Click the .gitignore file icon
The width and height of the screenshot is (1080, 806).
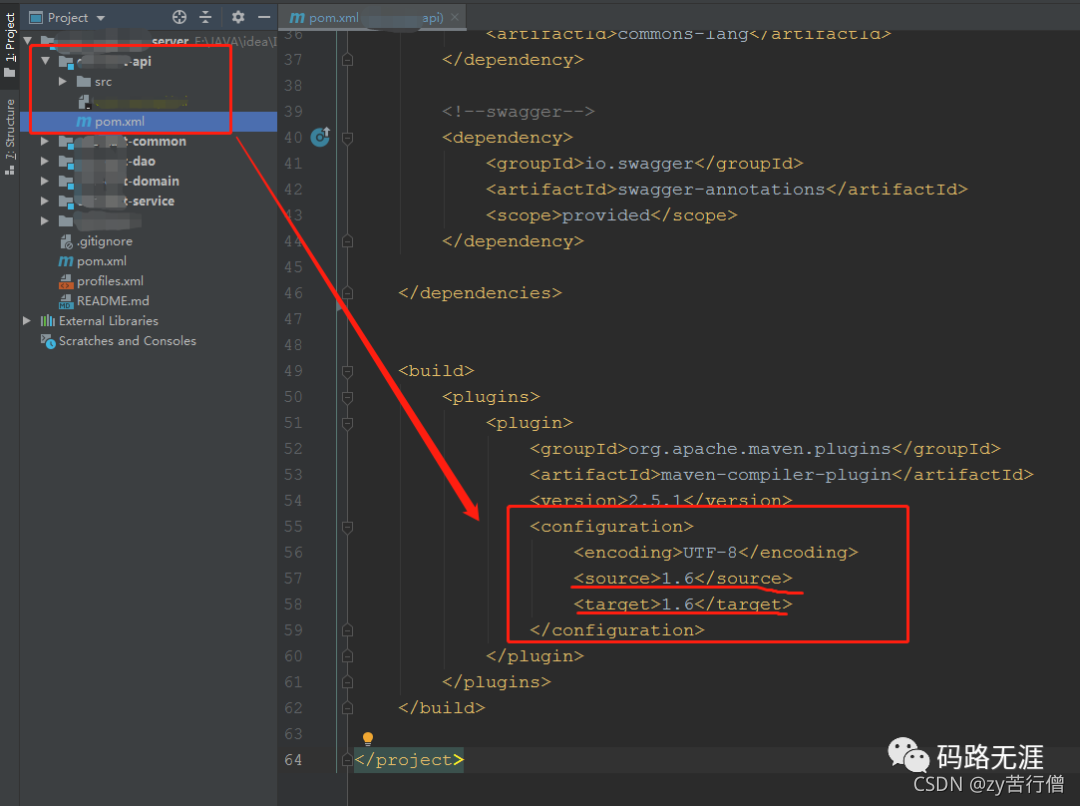(x=66, y=241)
